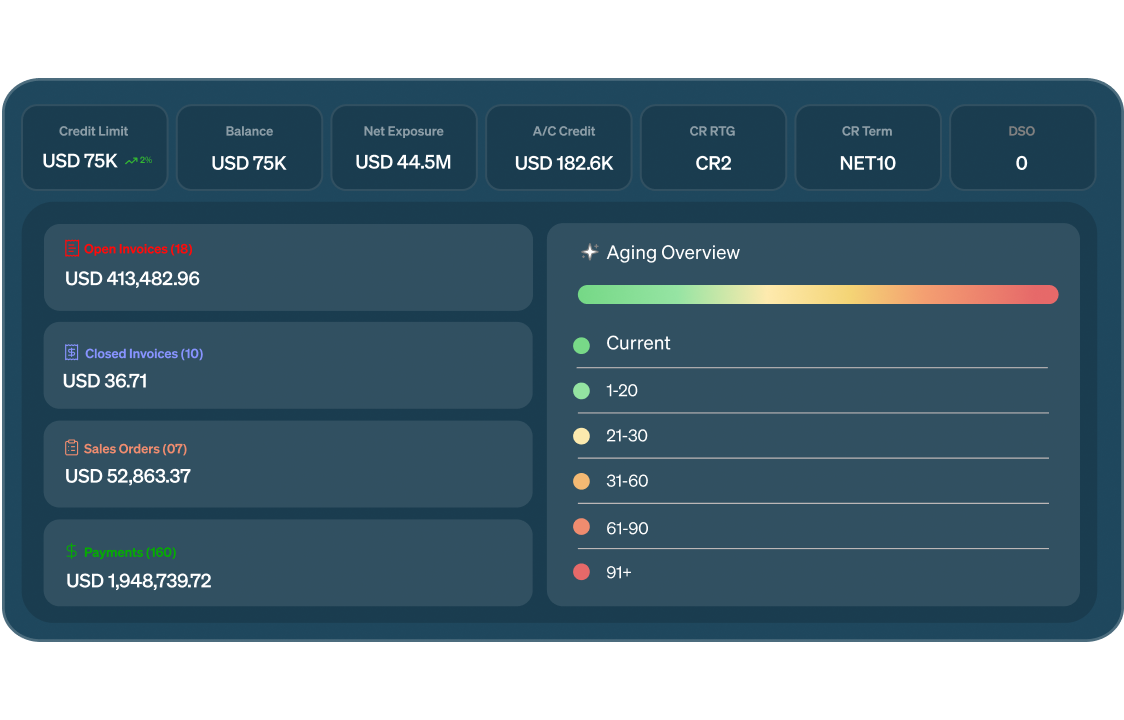This screenshot has width=1124, height=720.
Task: Click the 91+ aging row label
Action: [619, 572]
